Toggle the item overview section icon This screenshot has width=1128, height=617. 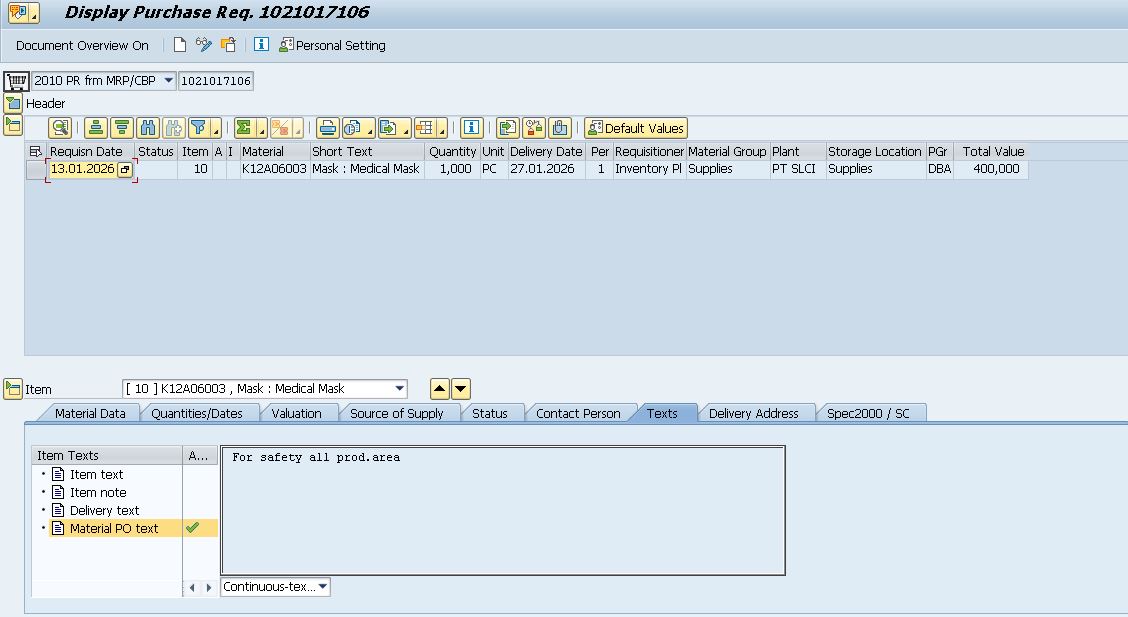coord(12,124)
